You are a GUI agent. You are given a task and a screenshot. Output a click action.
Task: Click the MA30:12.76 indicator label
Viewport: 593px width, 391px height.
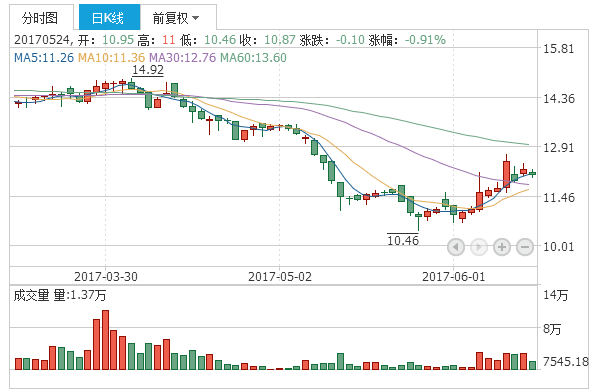tap(182, 57)
